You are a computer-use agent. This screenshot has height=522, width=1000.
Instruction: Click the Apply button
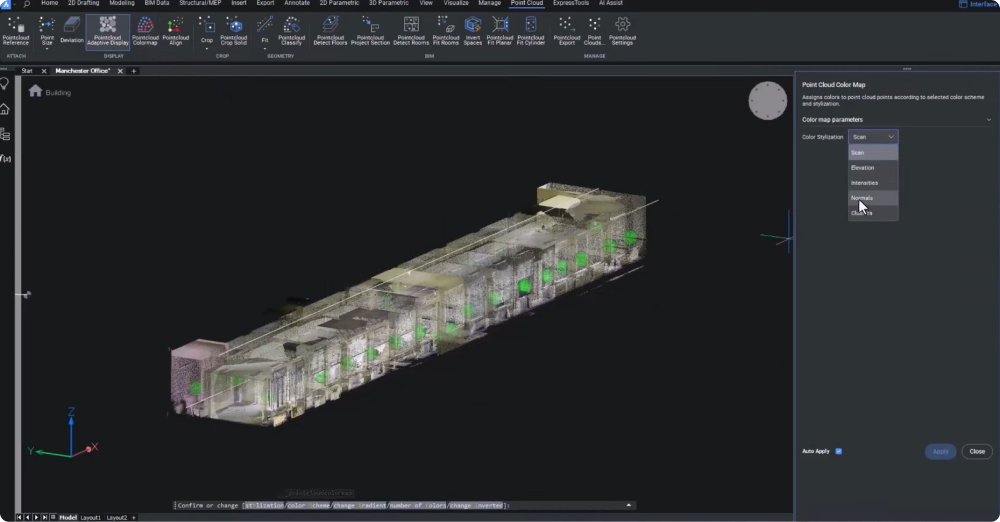point(940,452)
